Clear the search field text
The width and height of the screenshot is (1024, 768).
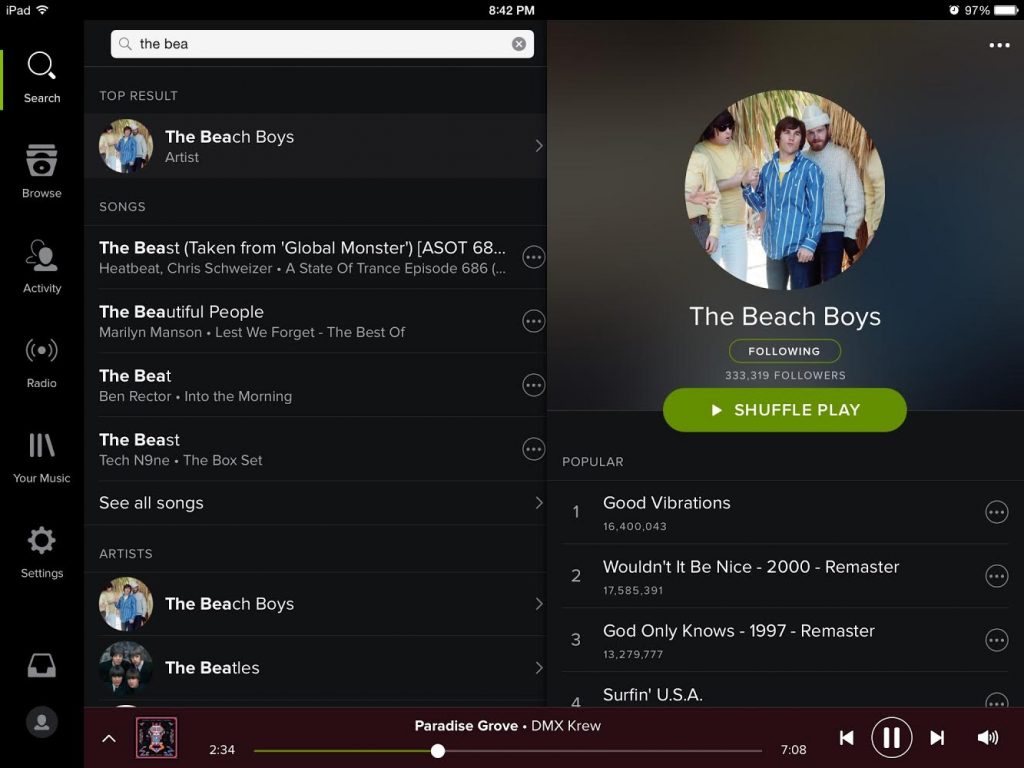pyautogui.click(x=519, y=44)
